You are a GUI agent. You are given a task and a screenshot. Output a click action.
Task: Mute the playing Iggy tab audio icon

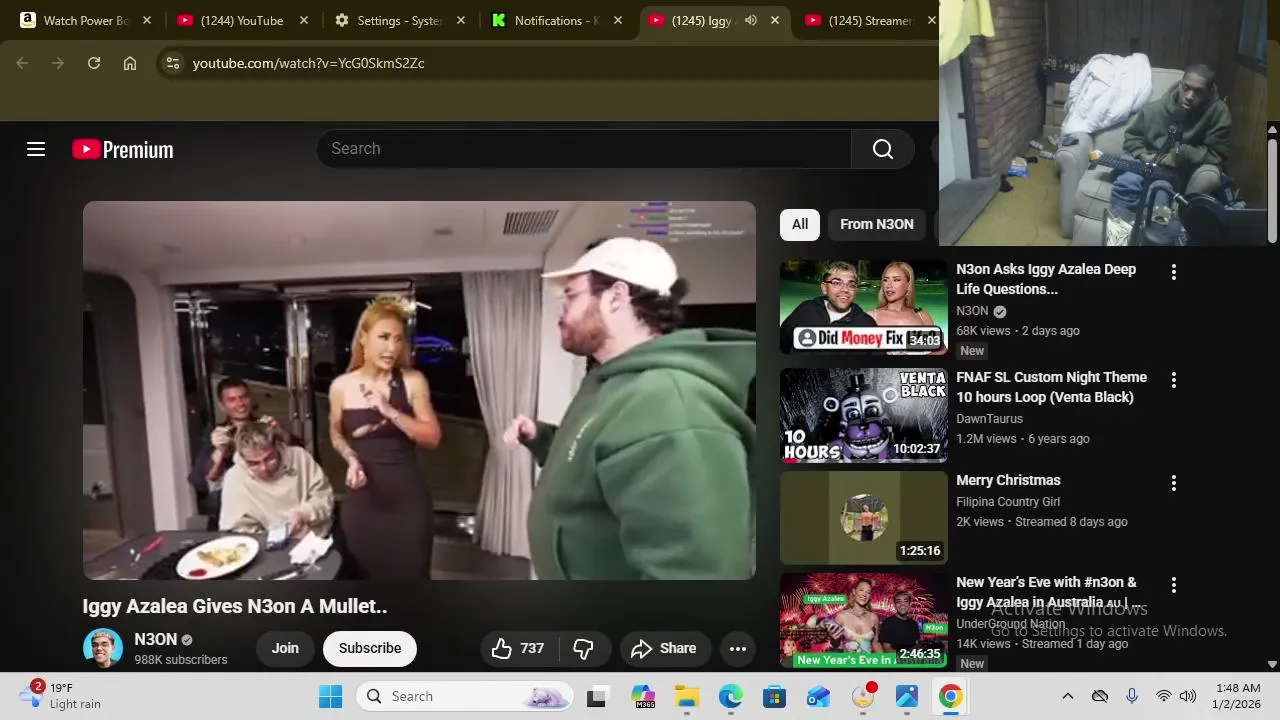[x=750, y=20]
